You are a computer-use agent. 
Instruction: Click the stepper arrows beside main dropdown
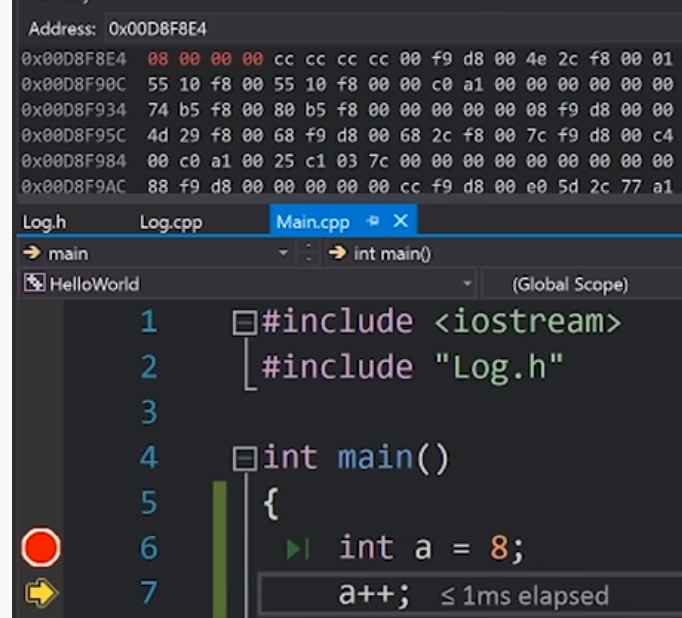308,253
